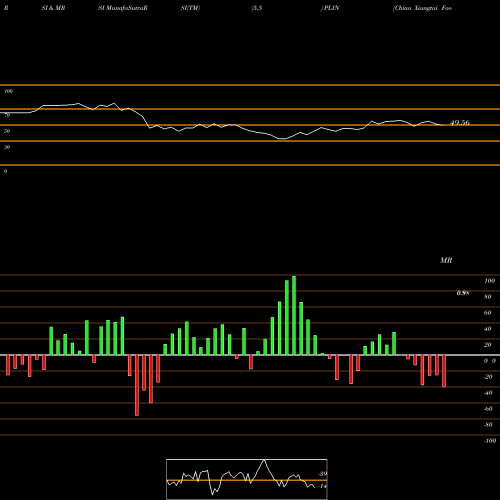Viewport: 500px width, 500px height.
Task: Click the 39 label in mini chart
Action: pos(323,474)
